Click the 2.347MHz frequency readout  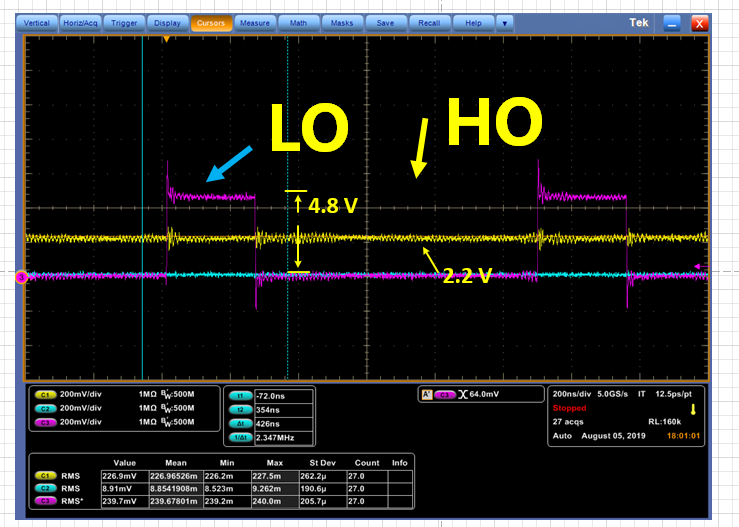pyautogui.click(x=284, y=437)
